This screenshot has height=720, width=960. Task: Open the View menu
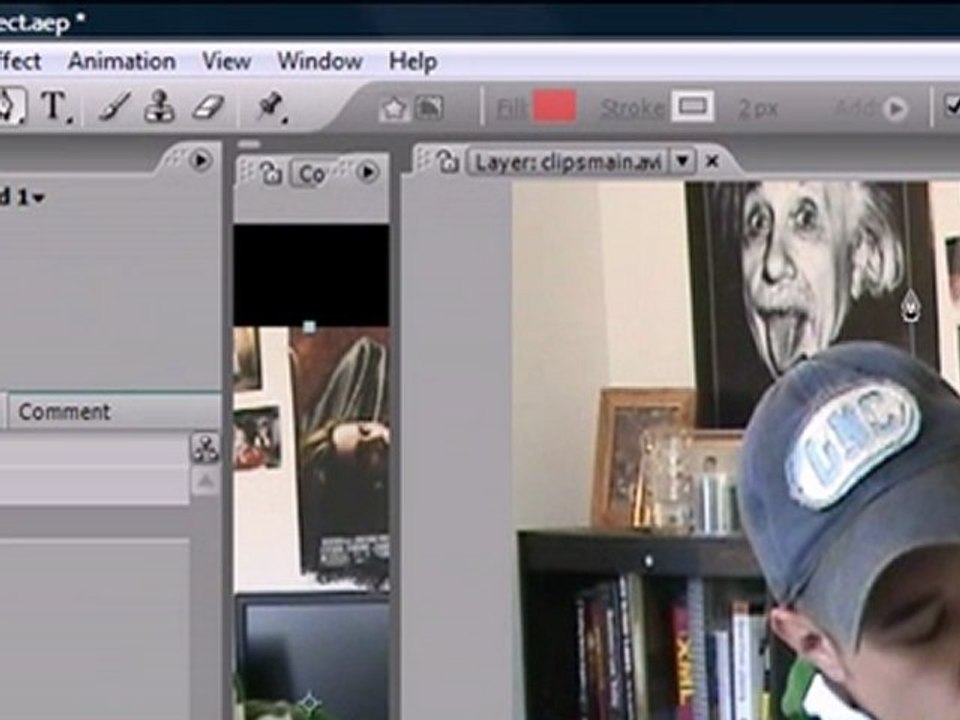[227, 61]
